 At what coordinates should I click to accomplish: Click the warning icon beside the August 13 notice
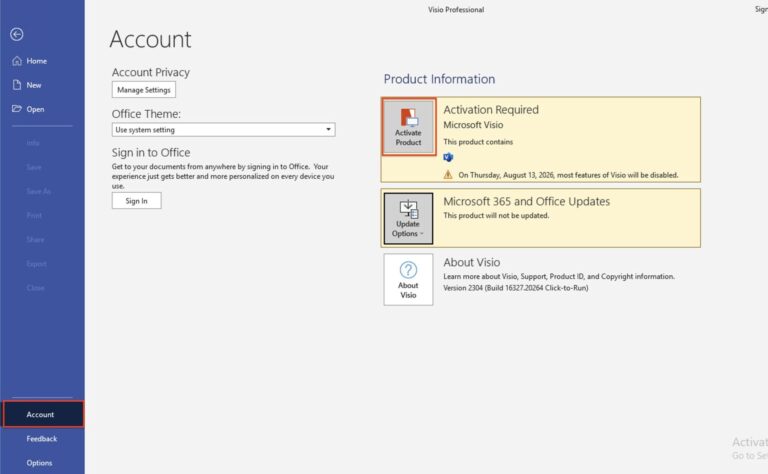point(448,175)
